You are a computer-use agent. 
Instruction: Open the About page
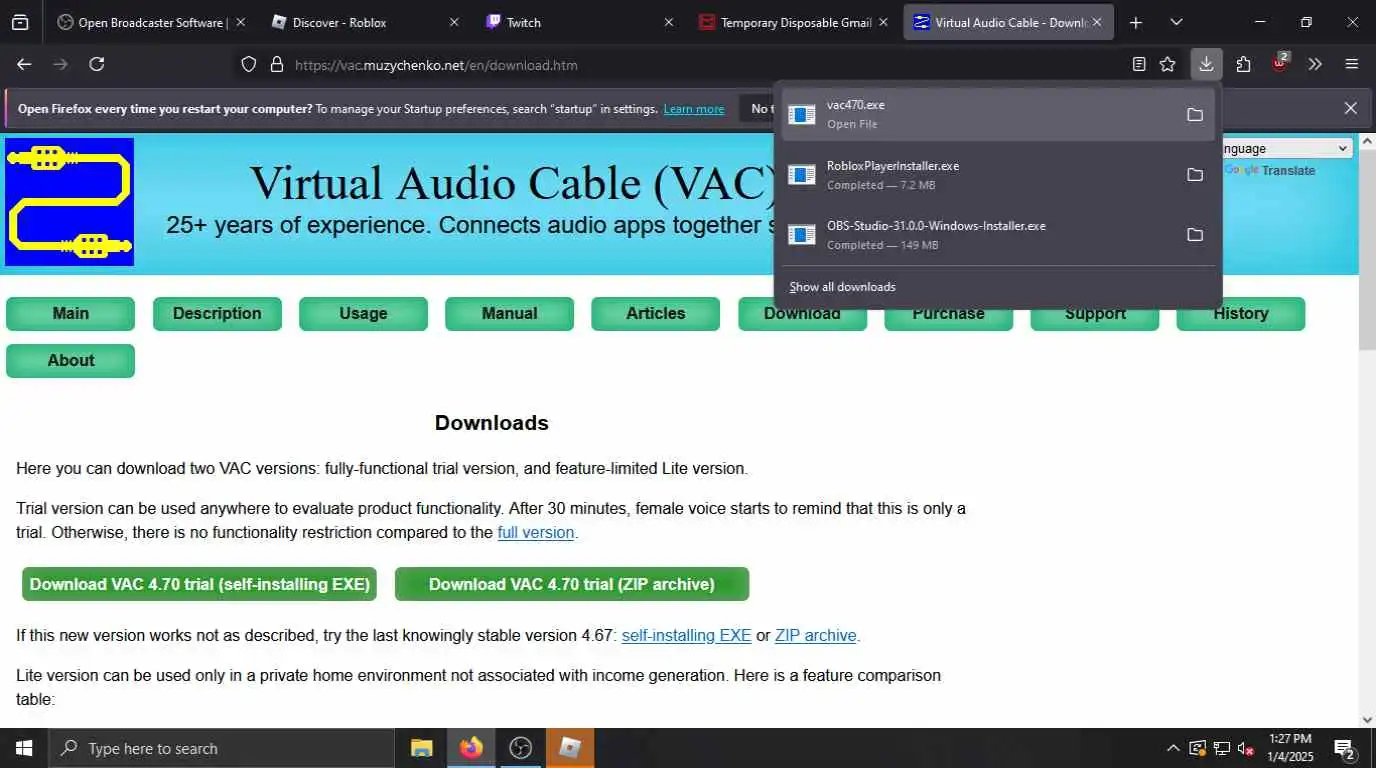click(x=70, y=360)
